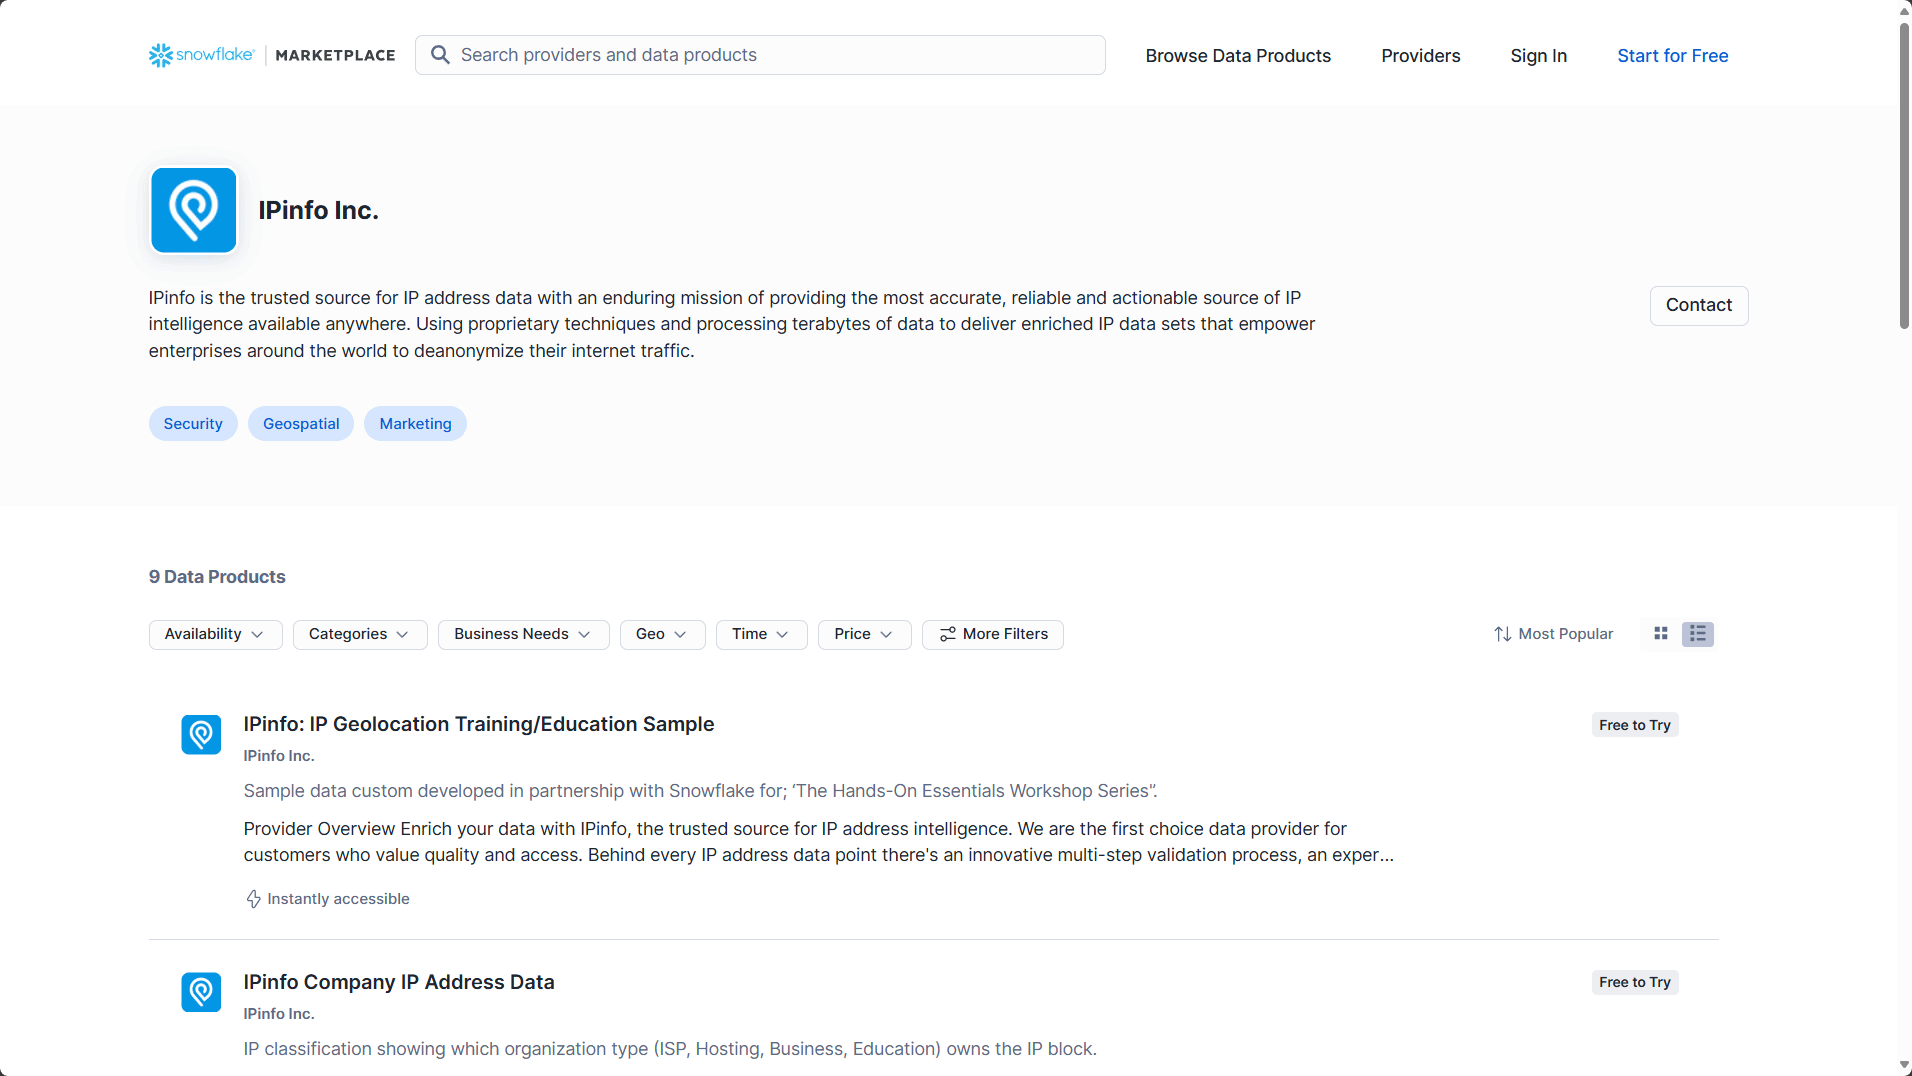Screen dimensions: 1912x1076
Task: Open IPinfo Company IP Address Data listing
Action: coord(399,982)
